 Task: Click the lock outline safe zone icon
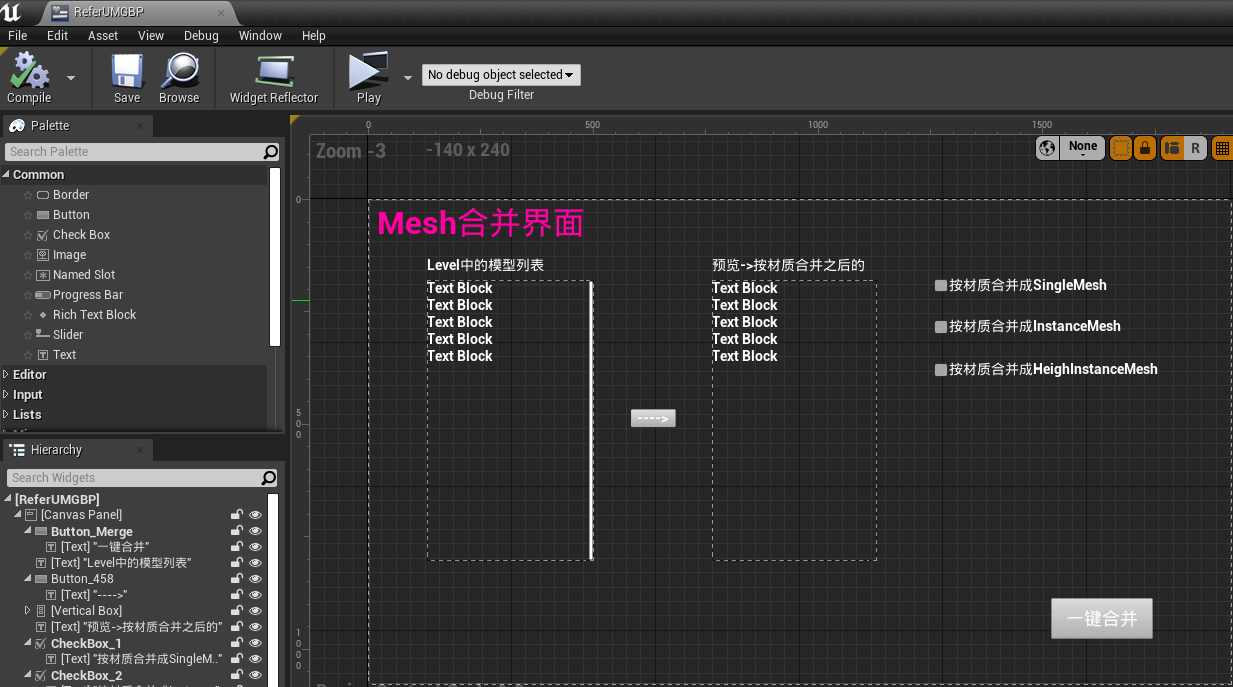coord(1145,147)
